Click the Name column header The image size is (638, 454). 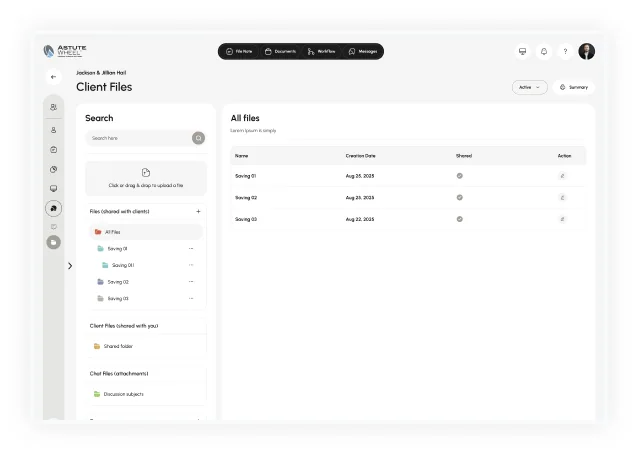(241, 156)
